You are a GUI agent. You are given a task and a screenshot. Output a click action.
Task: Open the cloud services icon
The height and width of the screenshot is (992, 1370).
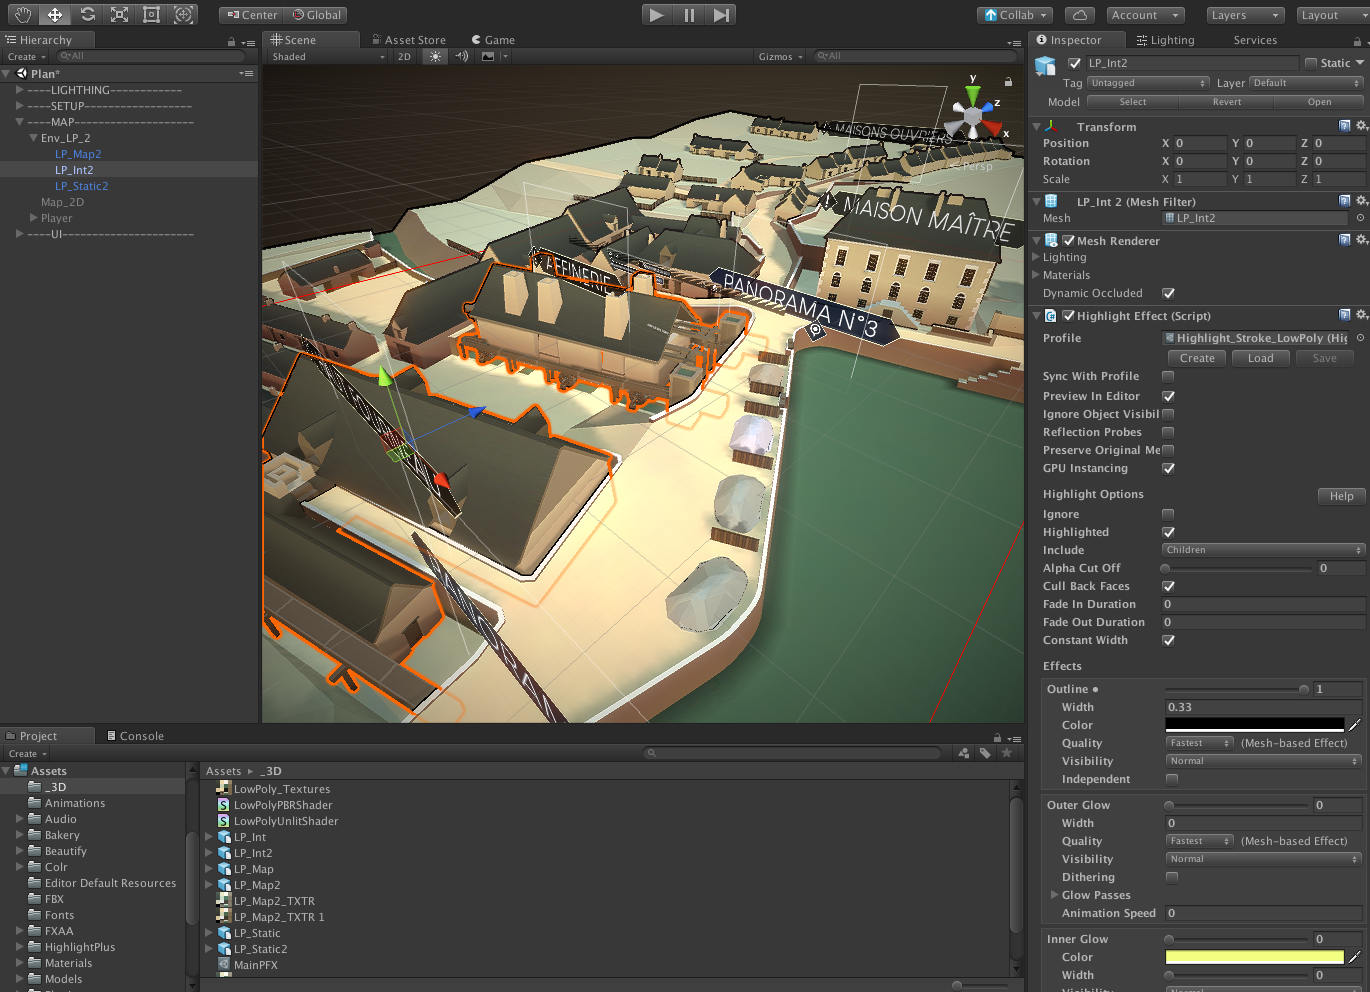(1079, 15)
